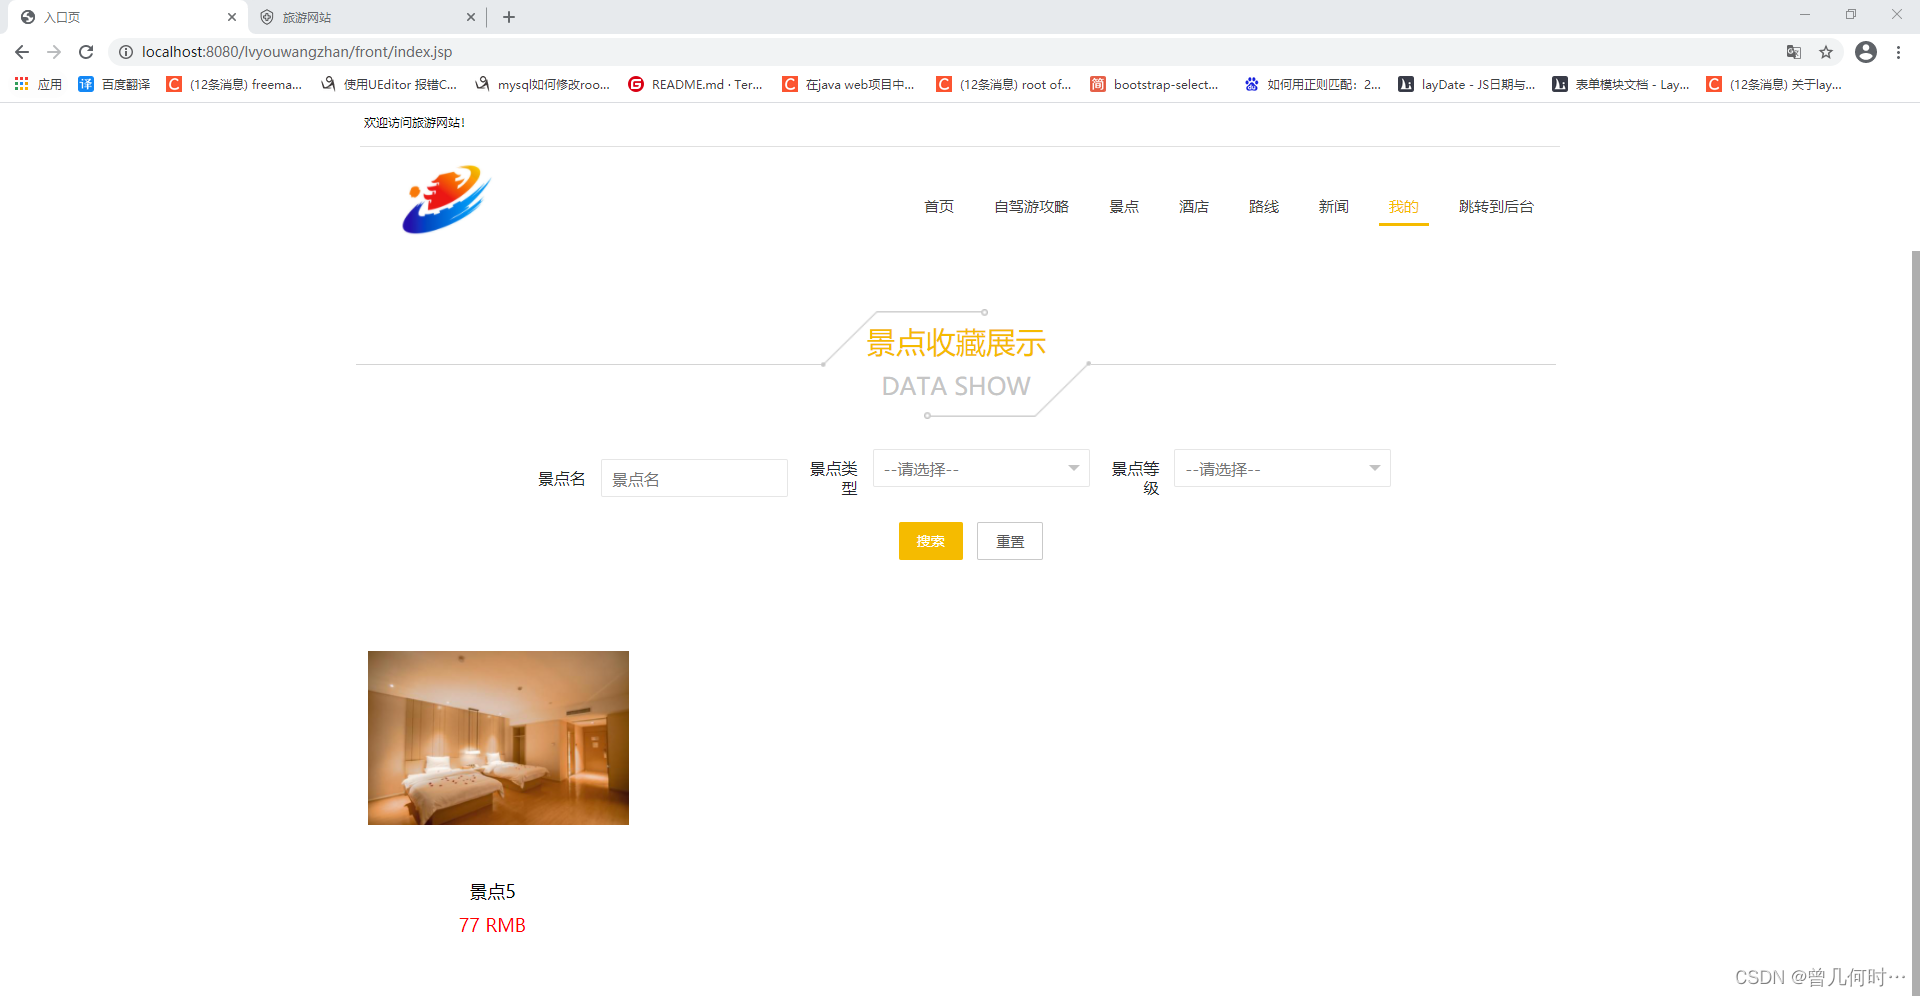Open the 如何用正则匹配 bookmark
The image size is (1920, 996).
tap(1312, 84)
